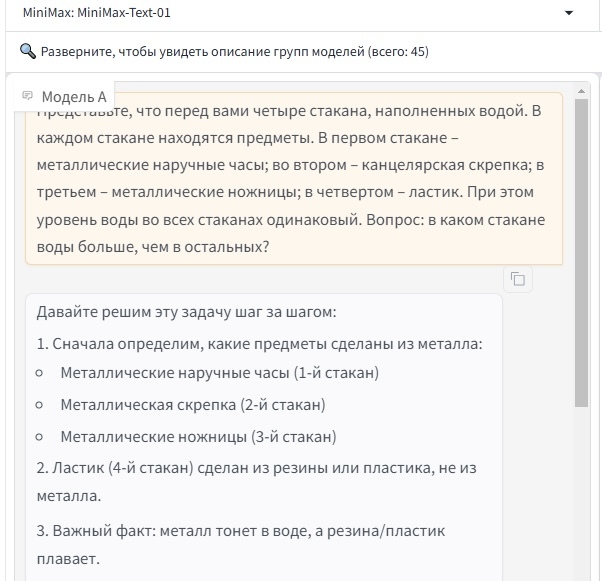
Task: Select the list item about ножницы (3-й стакан)
Action: point(198,437)
